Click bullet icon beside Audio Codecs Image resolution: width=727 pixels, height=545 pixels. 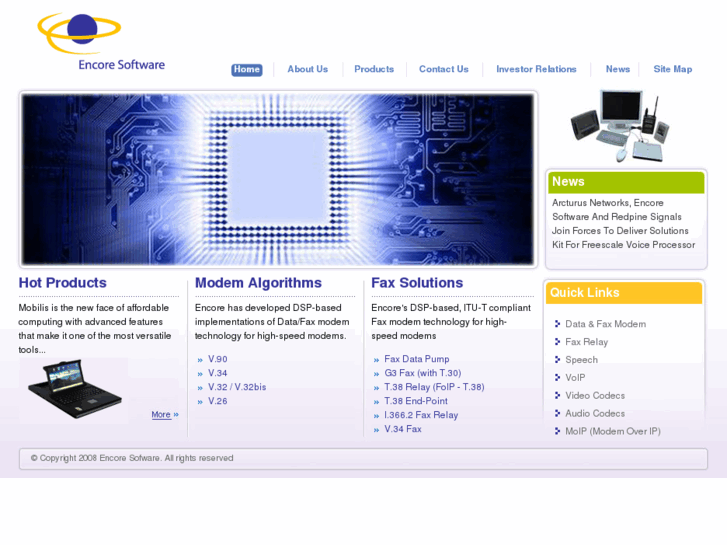pos(557,413)
